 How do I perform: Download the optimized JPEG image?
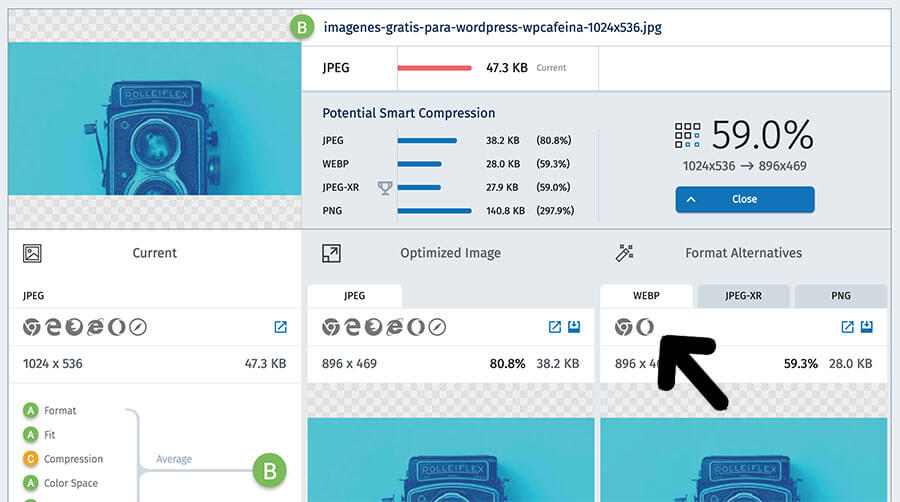574,327
